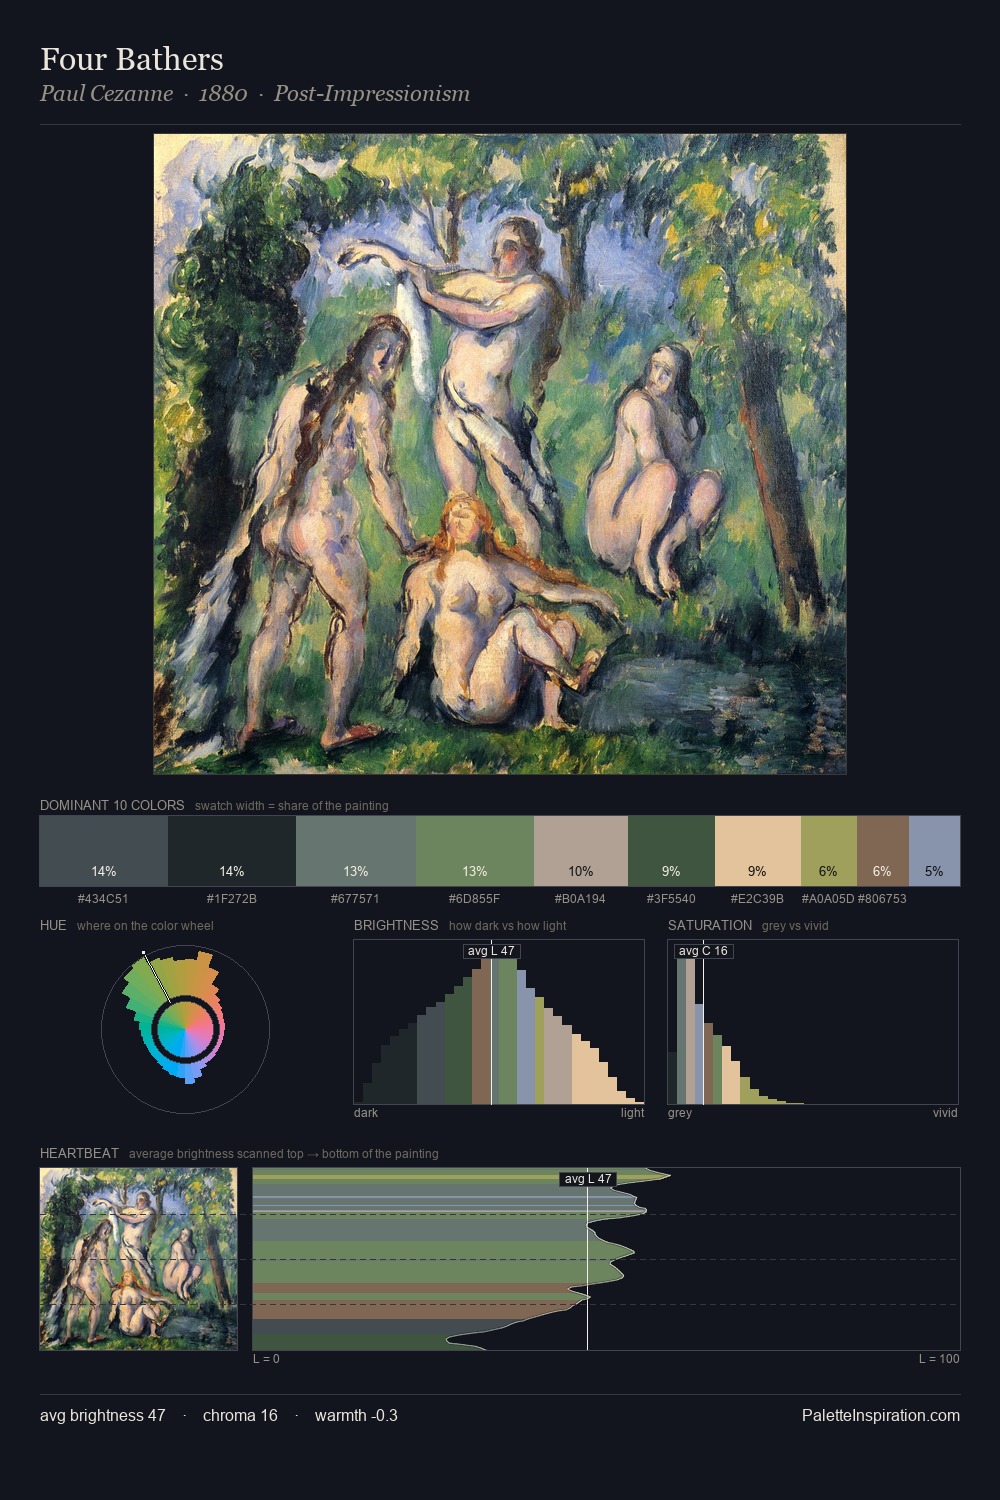Select the hex label #A0A05D
This screenshot has height=1500, width=1000.
point(828,898)
